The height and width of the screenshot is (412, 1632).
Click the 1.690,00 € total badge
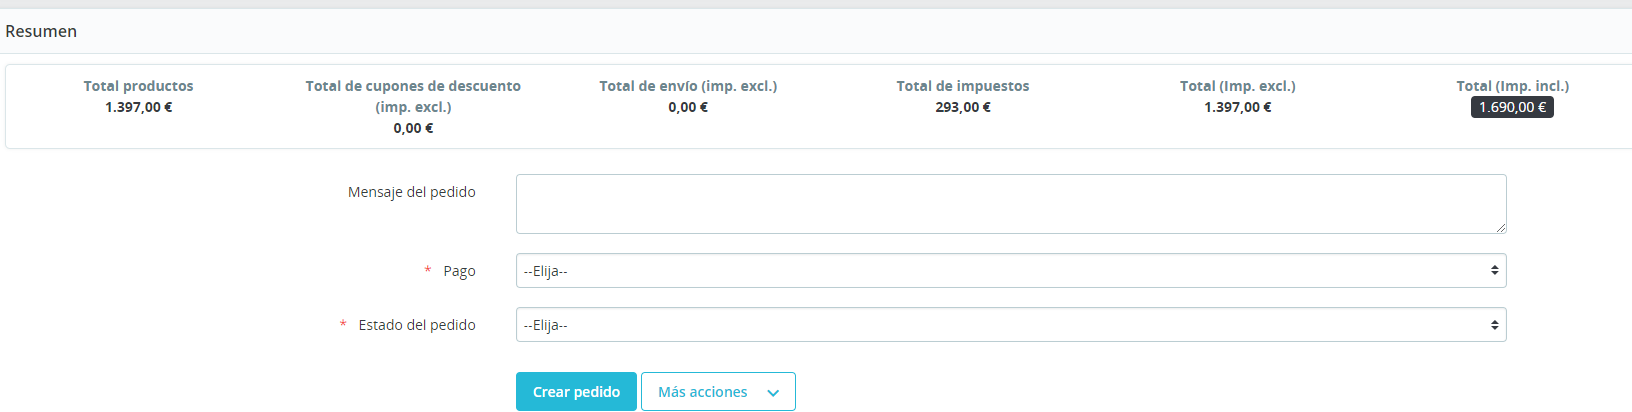pyautogui.click(x=1512, y=107)
